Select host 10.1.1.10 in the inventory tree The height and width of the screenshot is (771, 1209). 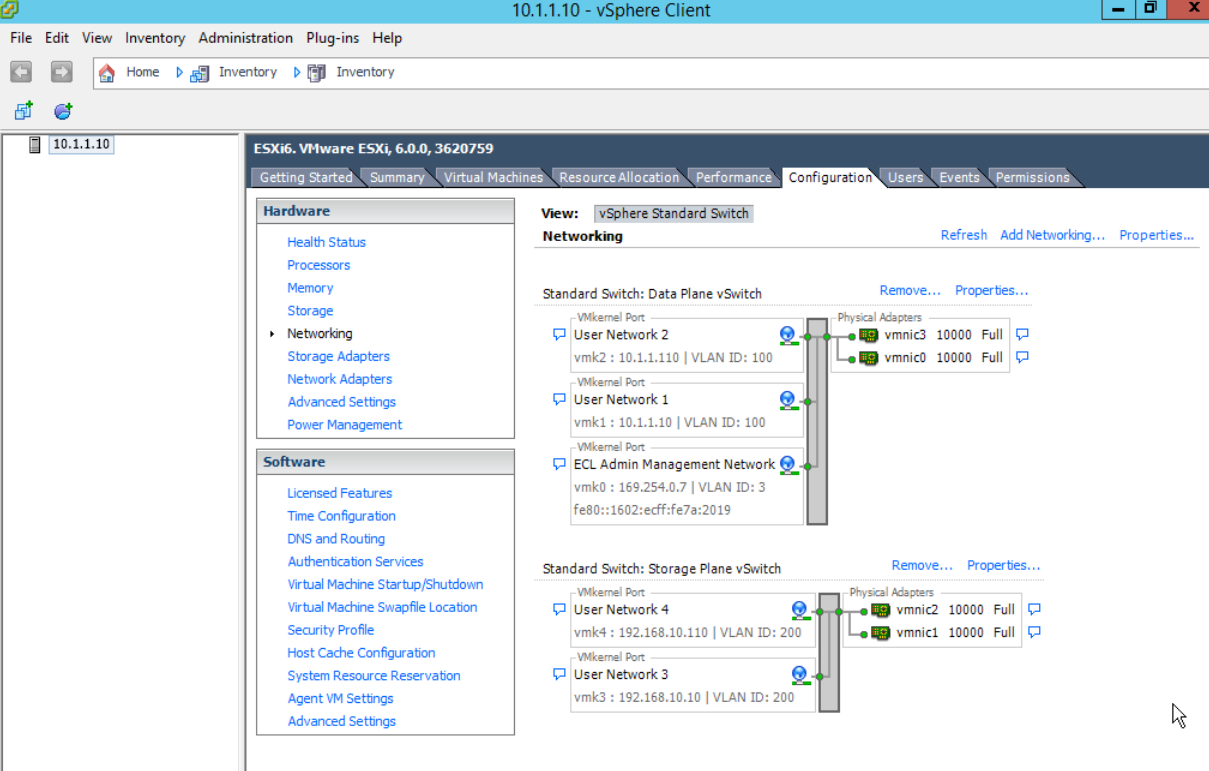80,143
